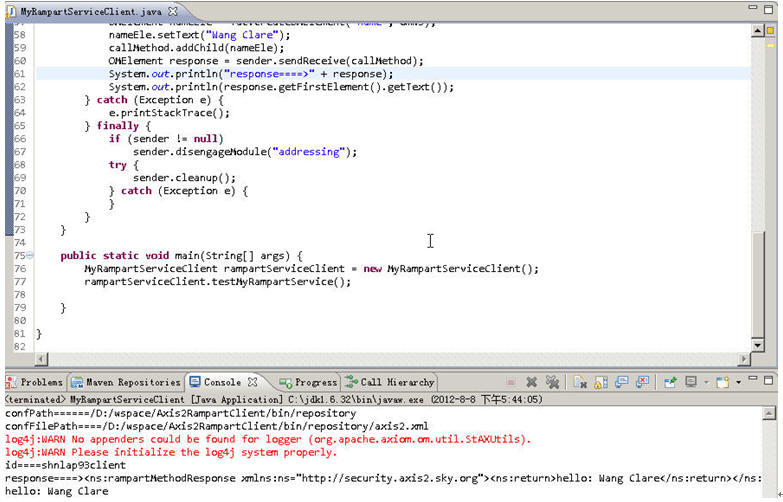Click Display Selected Console icon
This screenshot has width=783, height=502.
click(691, 383)
